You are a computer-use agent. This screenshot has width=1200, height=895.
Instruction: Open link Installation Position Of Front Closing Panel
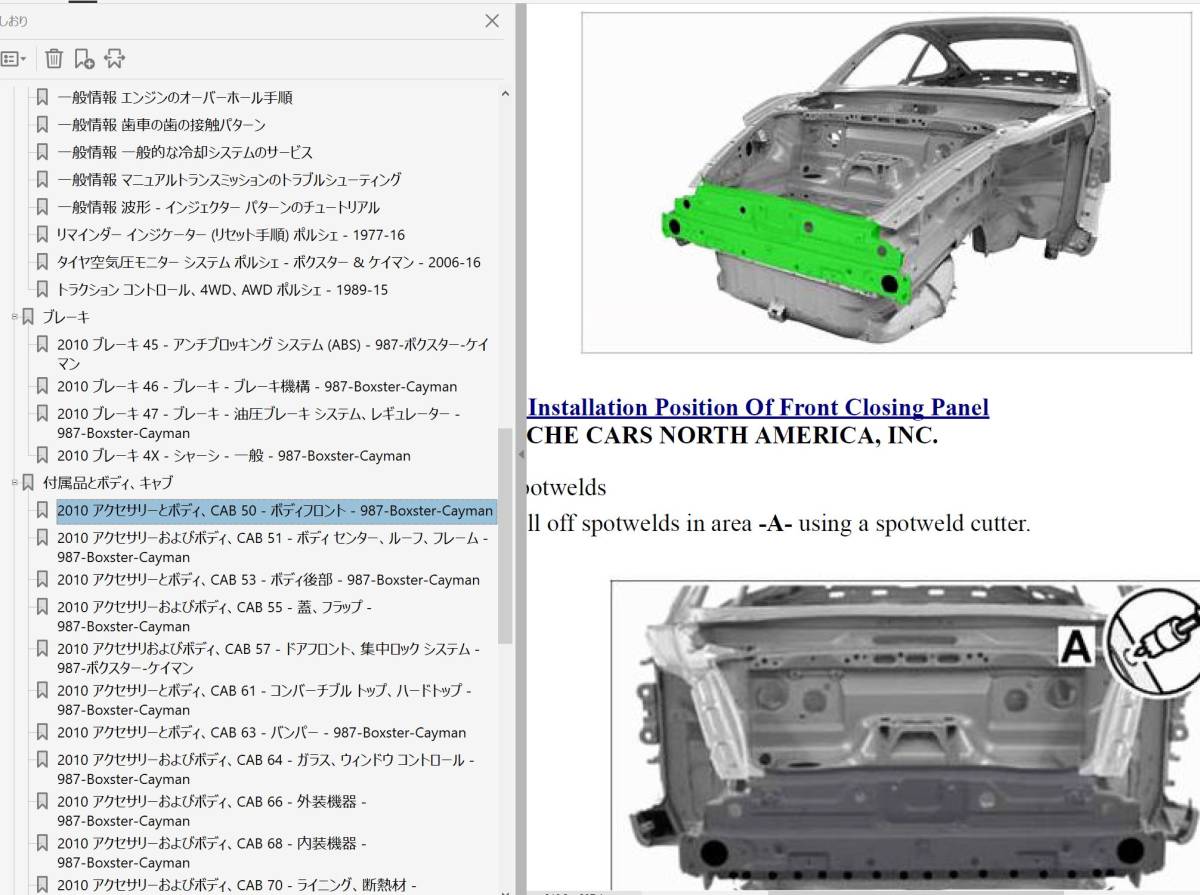[x=758, y=407]
